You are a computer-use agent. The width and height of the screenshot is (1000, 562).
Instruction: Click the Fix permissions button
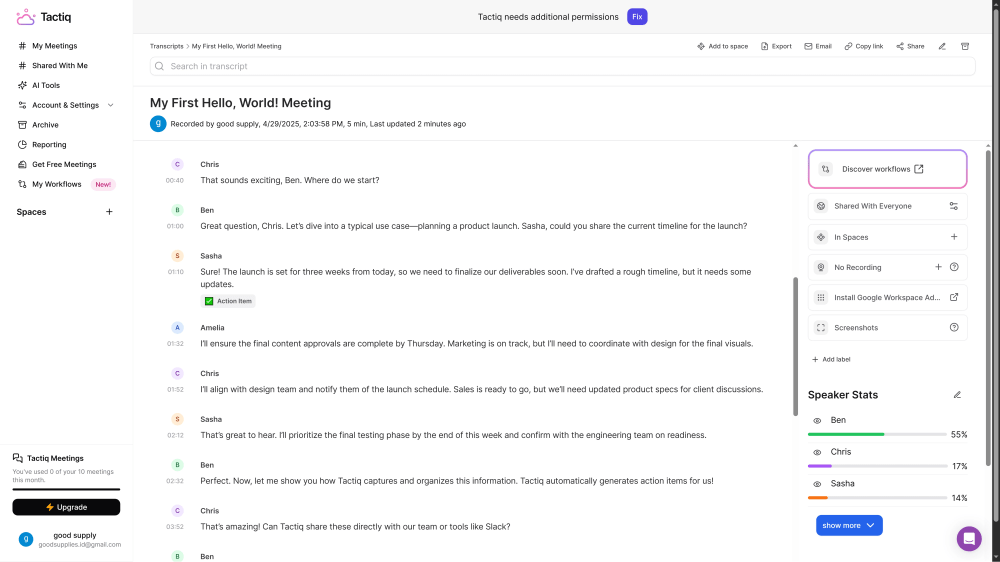pyautogui.click(x=637, y=17)
